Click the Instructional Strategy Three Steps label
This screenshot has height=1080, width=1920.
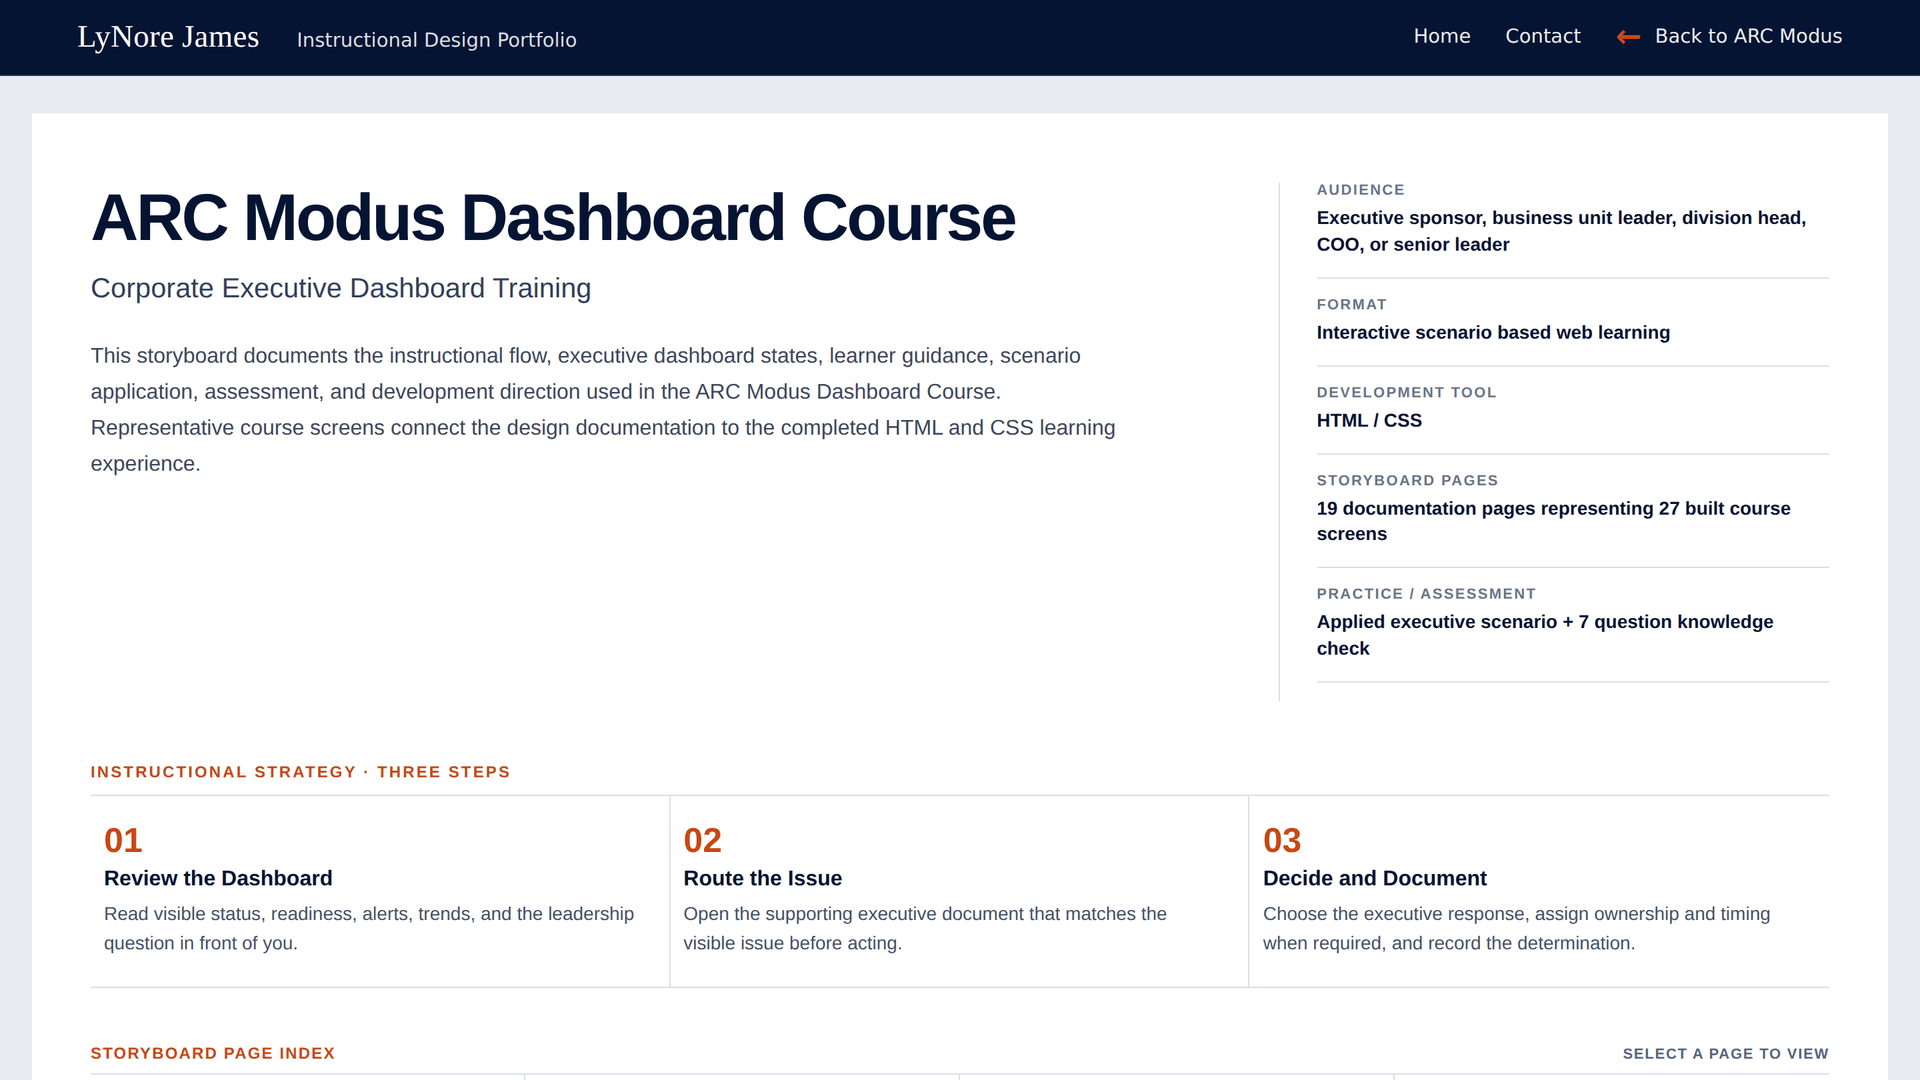(300, 772)
